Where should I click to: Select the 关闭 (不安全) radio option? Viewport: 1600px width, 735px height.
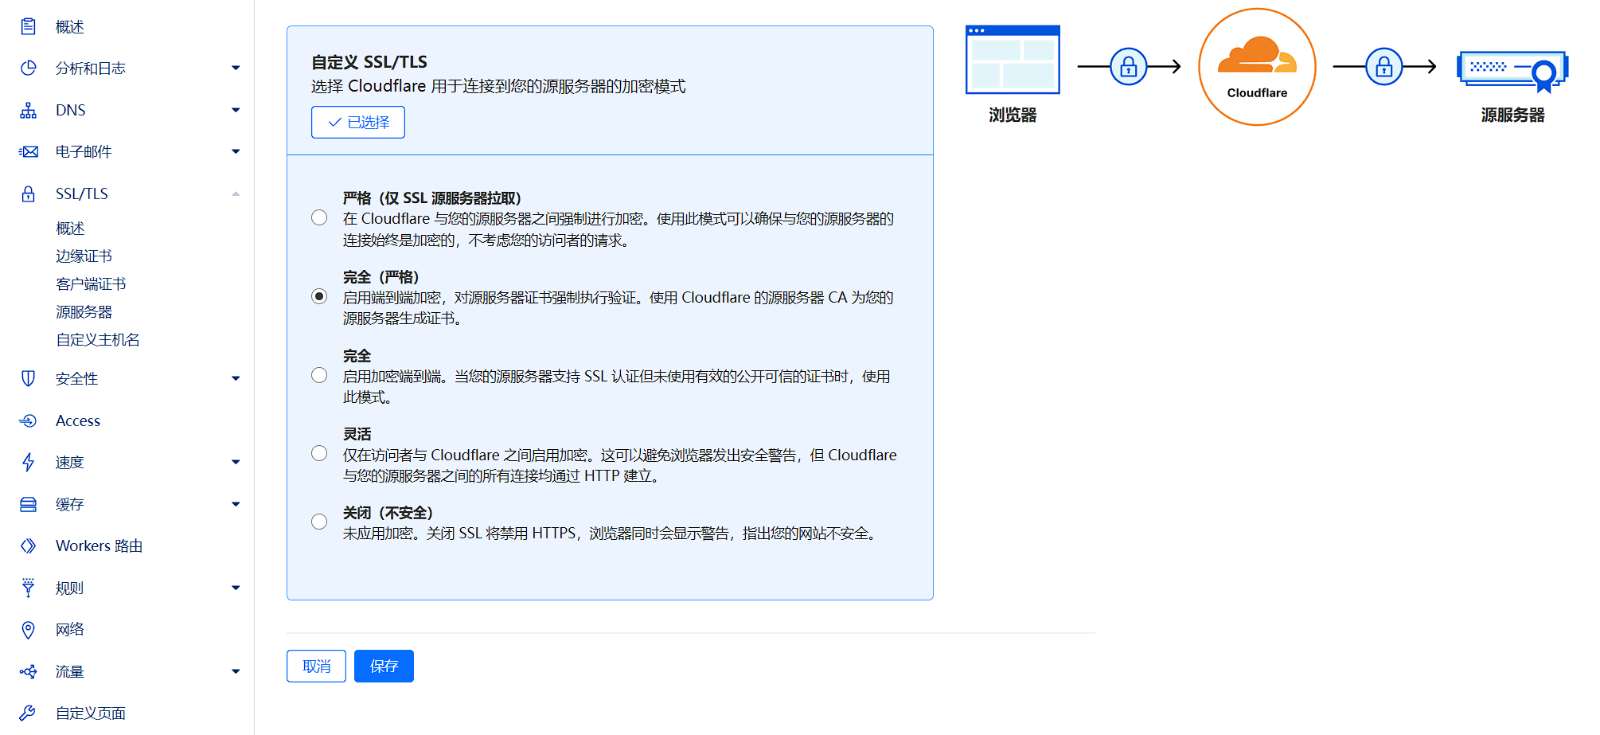click(x=319, y=522)
